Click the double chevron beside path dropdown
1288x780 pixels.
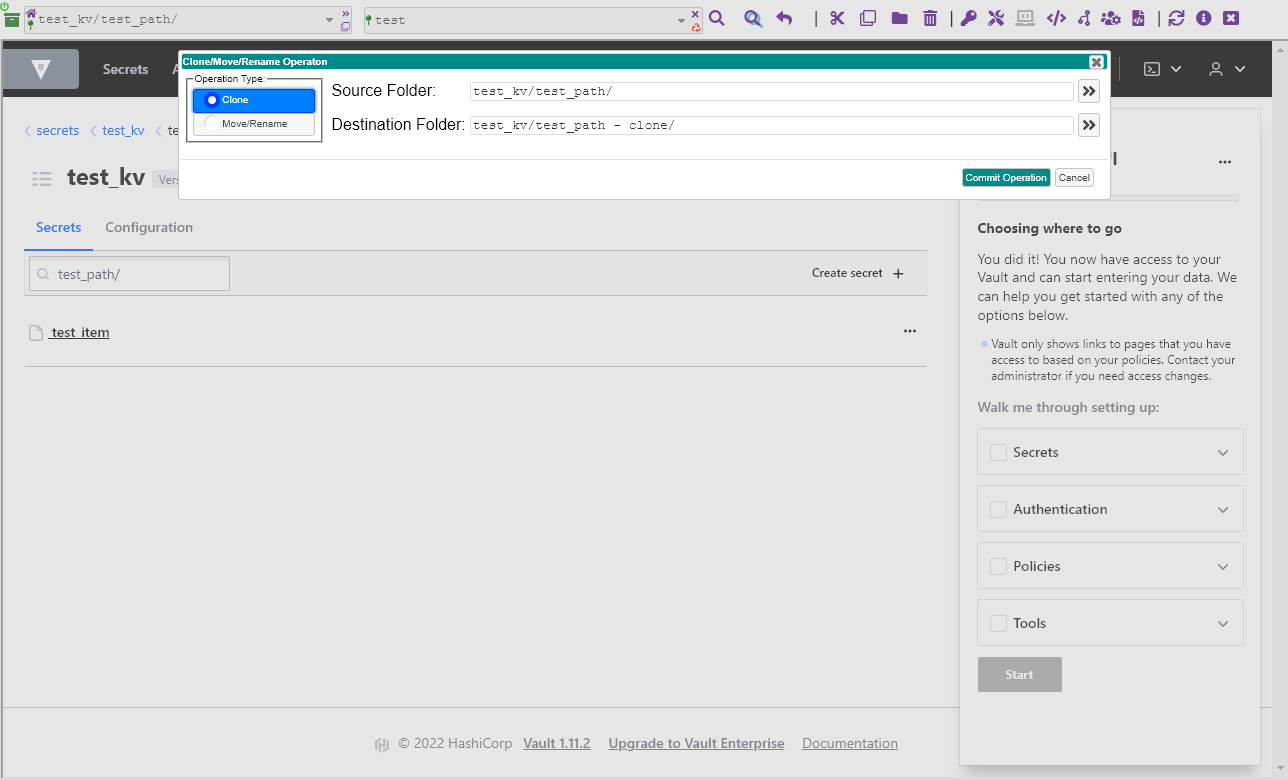point(346,14)
